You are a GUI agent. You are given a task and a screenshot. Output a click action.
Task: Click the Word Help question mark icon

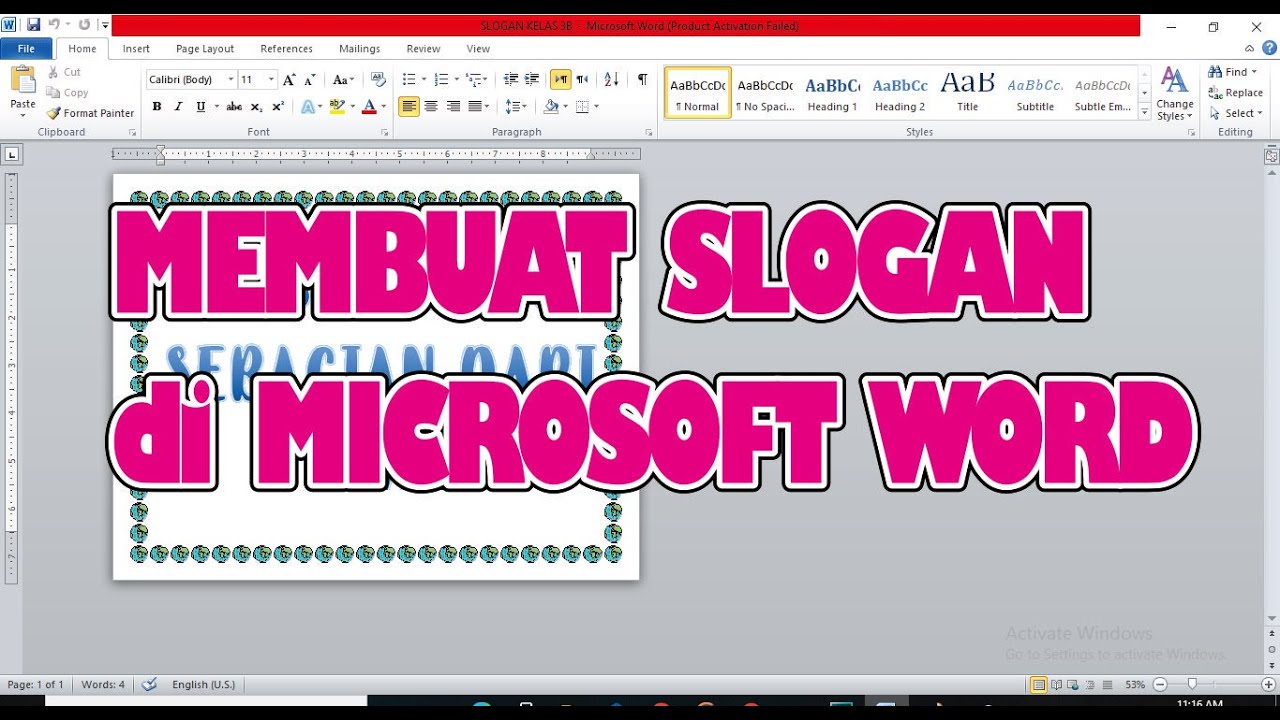[x=1270, y=48]
